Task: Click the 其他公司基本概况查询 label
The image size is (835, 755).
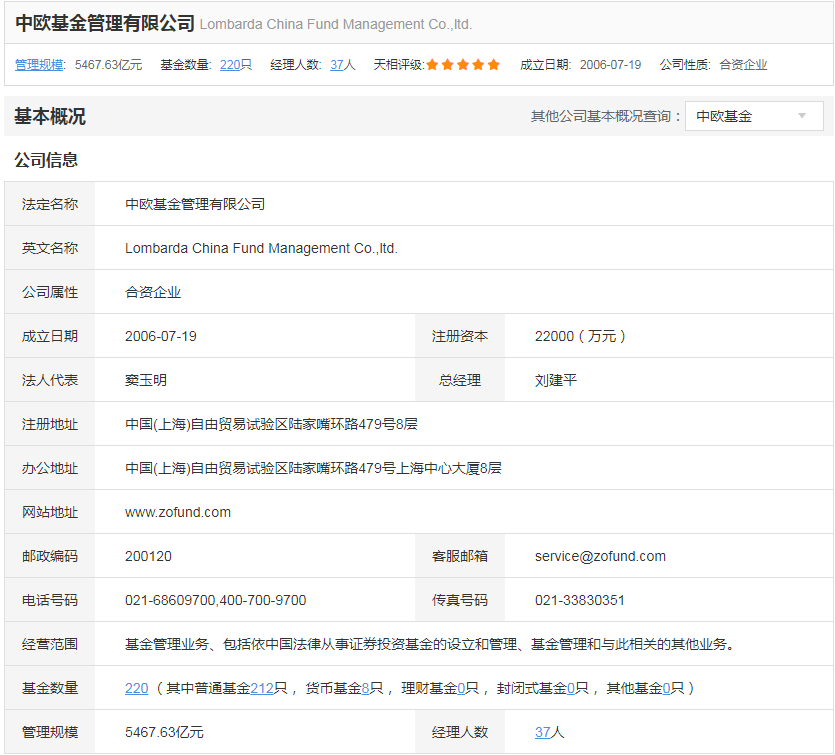Action: pyautogui.click(x=605, y=116)
